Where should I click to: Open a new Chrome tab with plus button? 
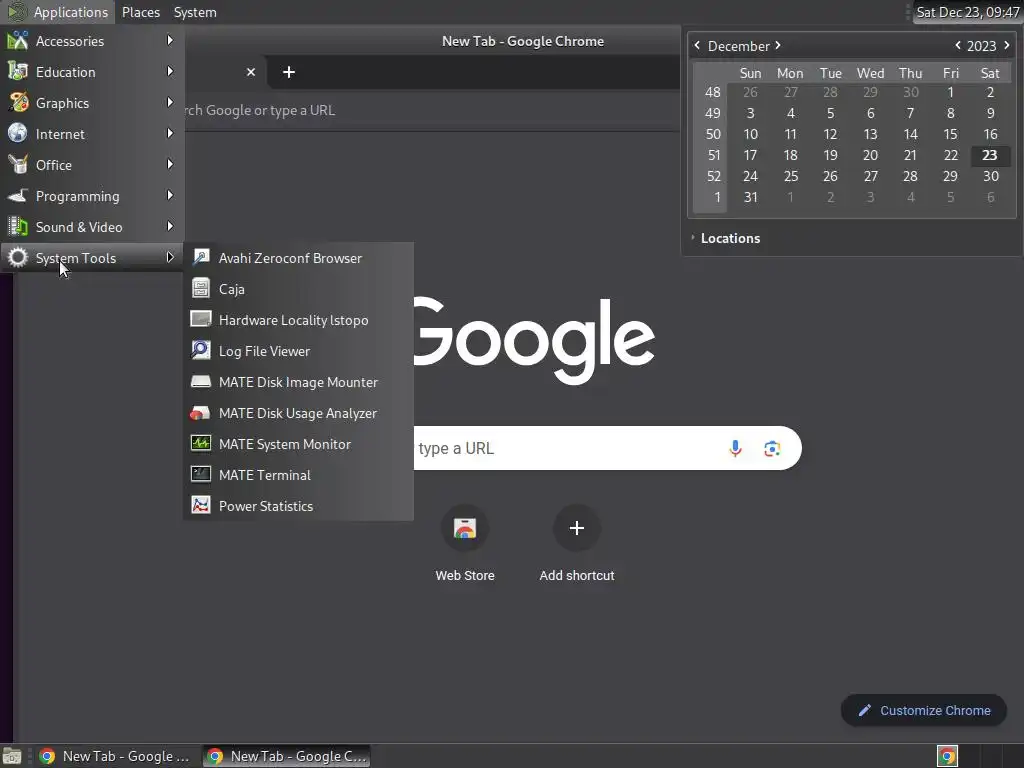point(289,72)
